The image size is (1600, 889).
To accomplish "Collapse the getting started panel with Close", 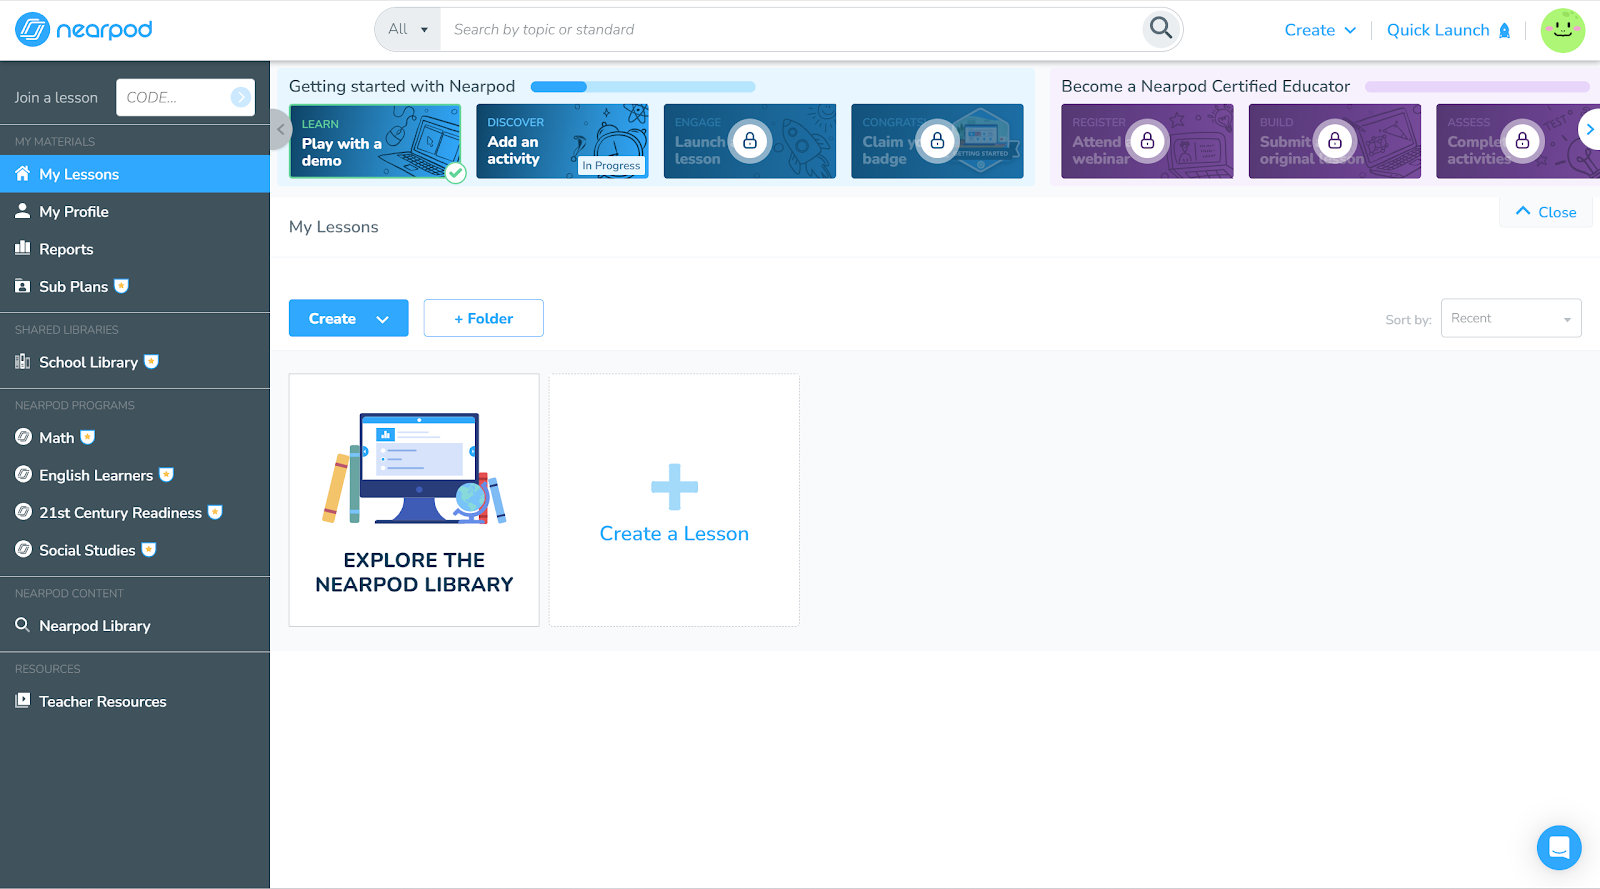I will (x=1546, y=212).
